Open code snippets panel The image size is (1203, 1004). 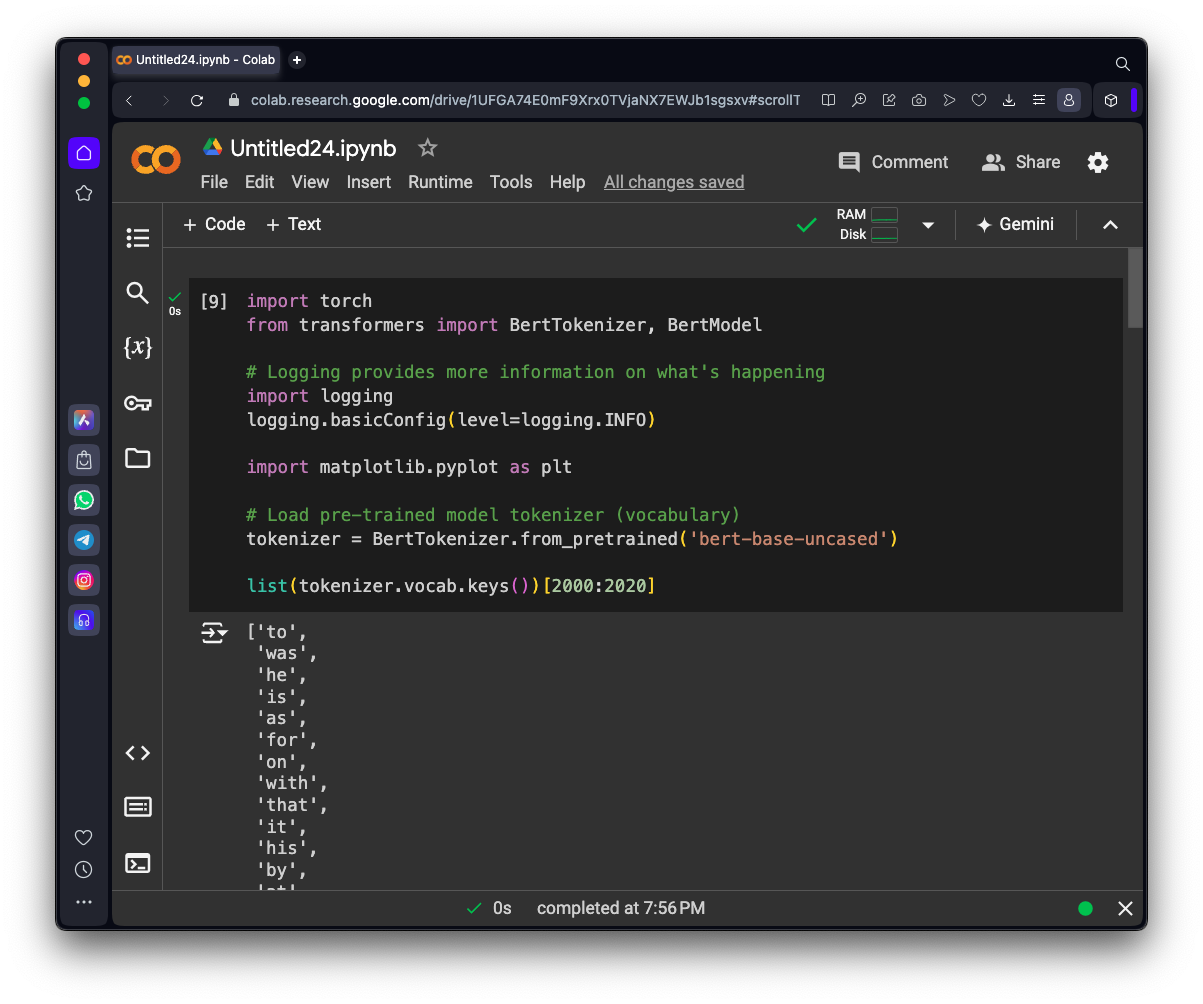pyautogui.click(x=138, y=753)
